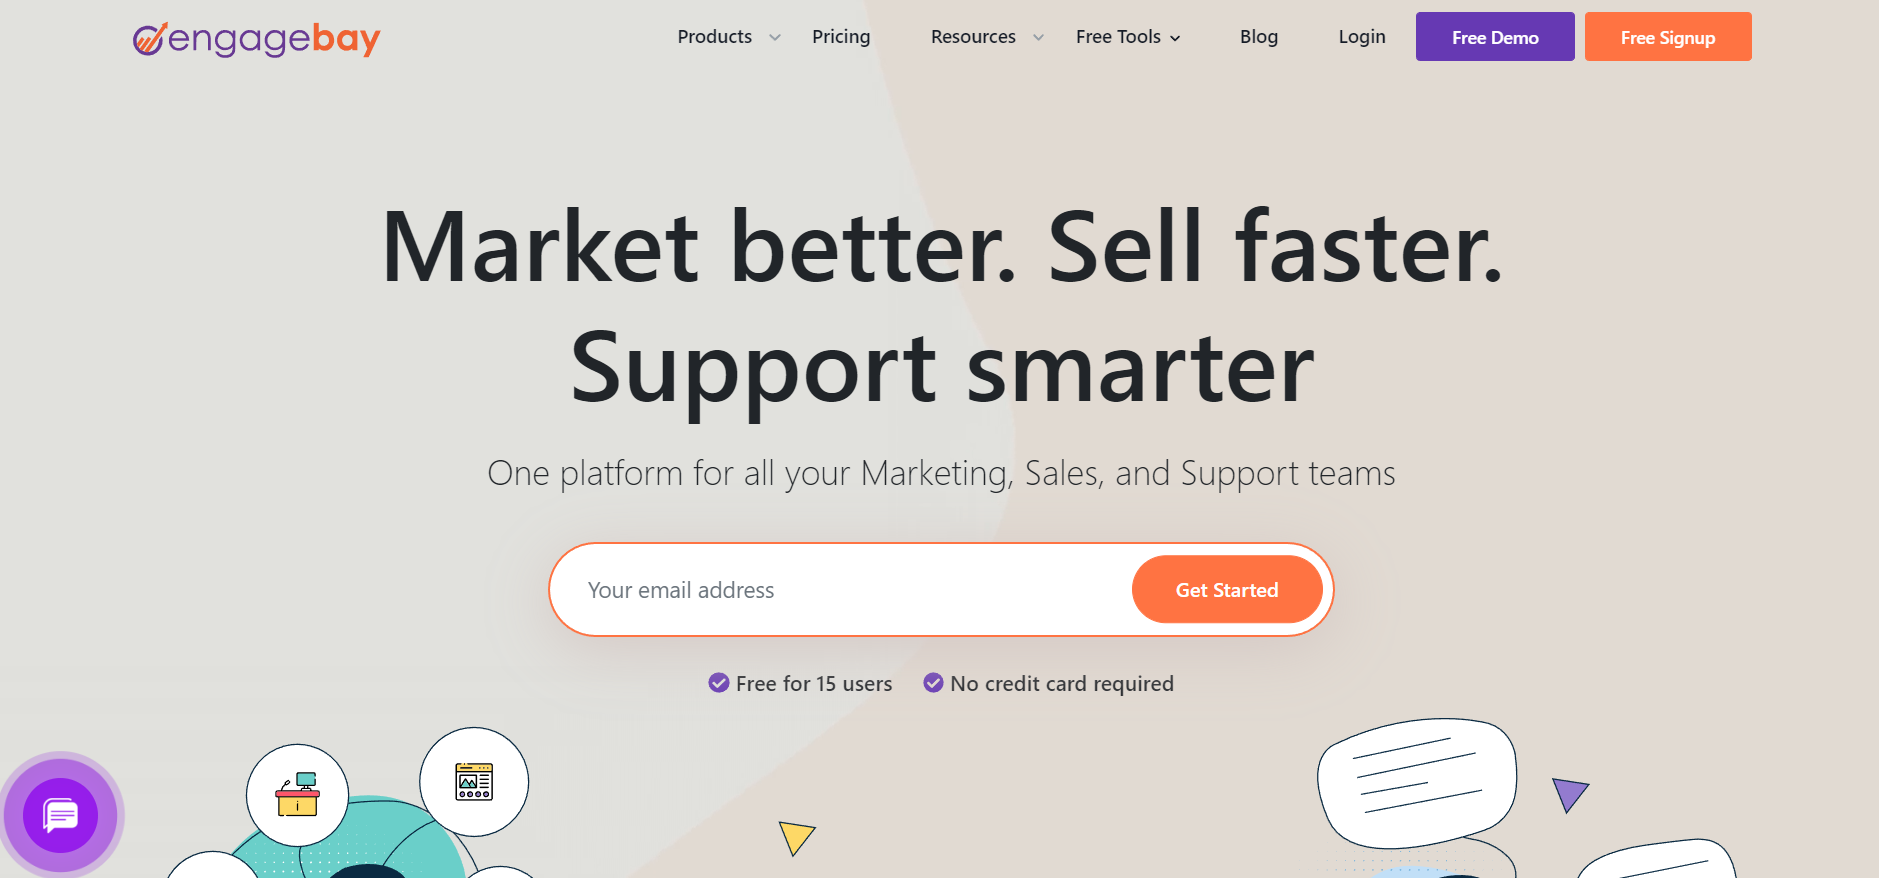Open the Login link

point(1362,37)
